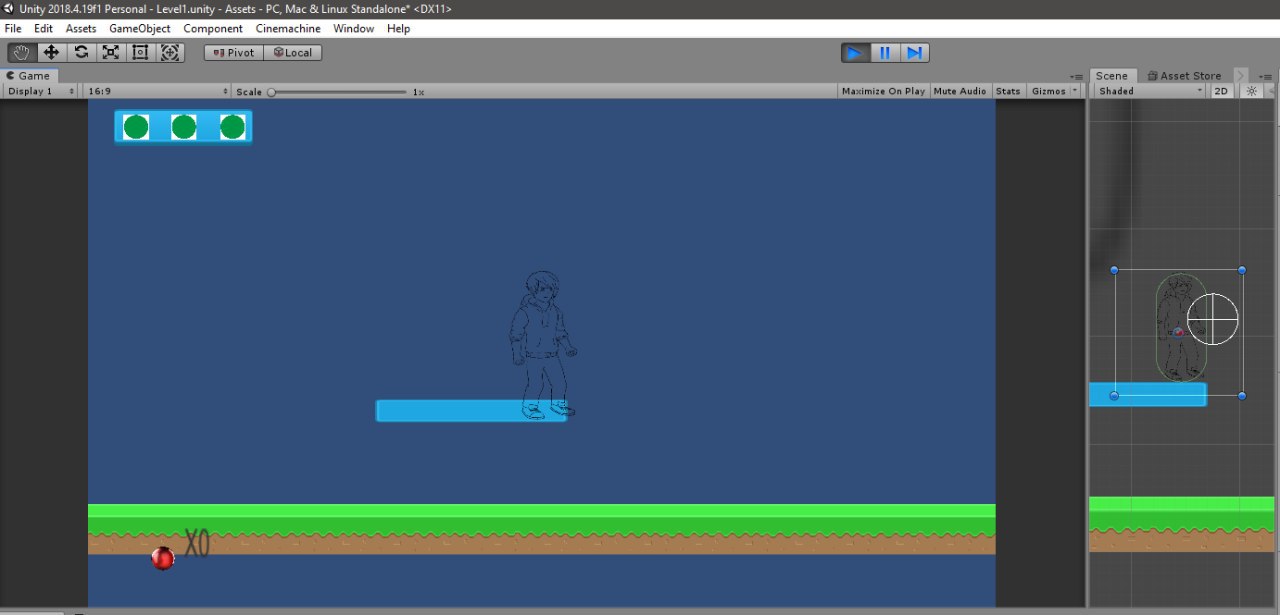
Task: Open the File menu
Action: tap(13, 29)
